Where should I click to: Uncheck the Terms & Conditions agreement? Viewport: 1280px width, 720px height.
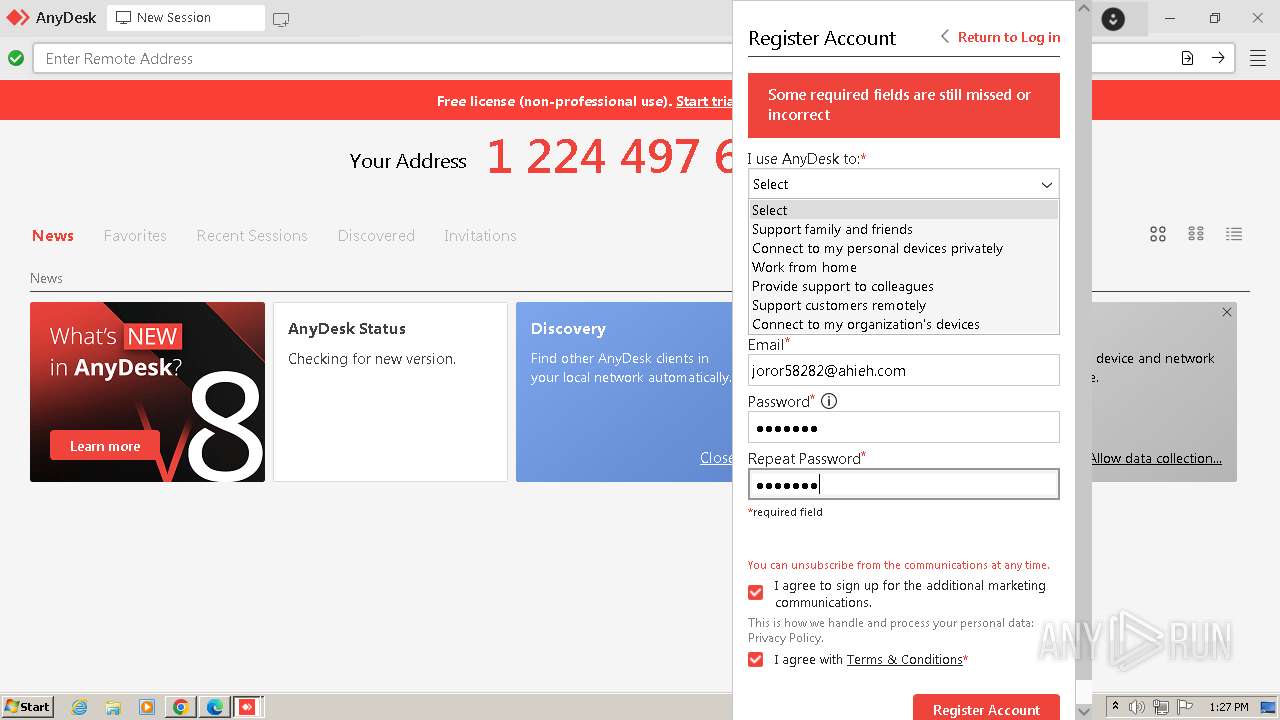[x=756, y=660]
